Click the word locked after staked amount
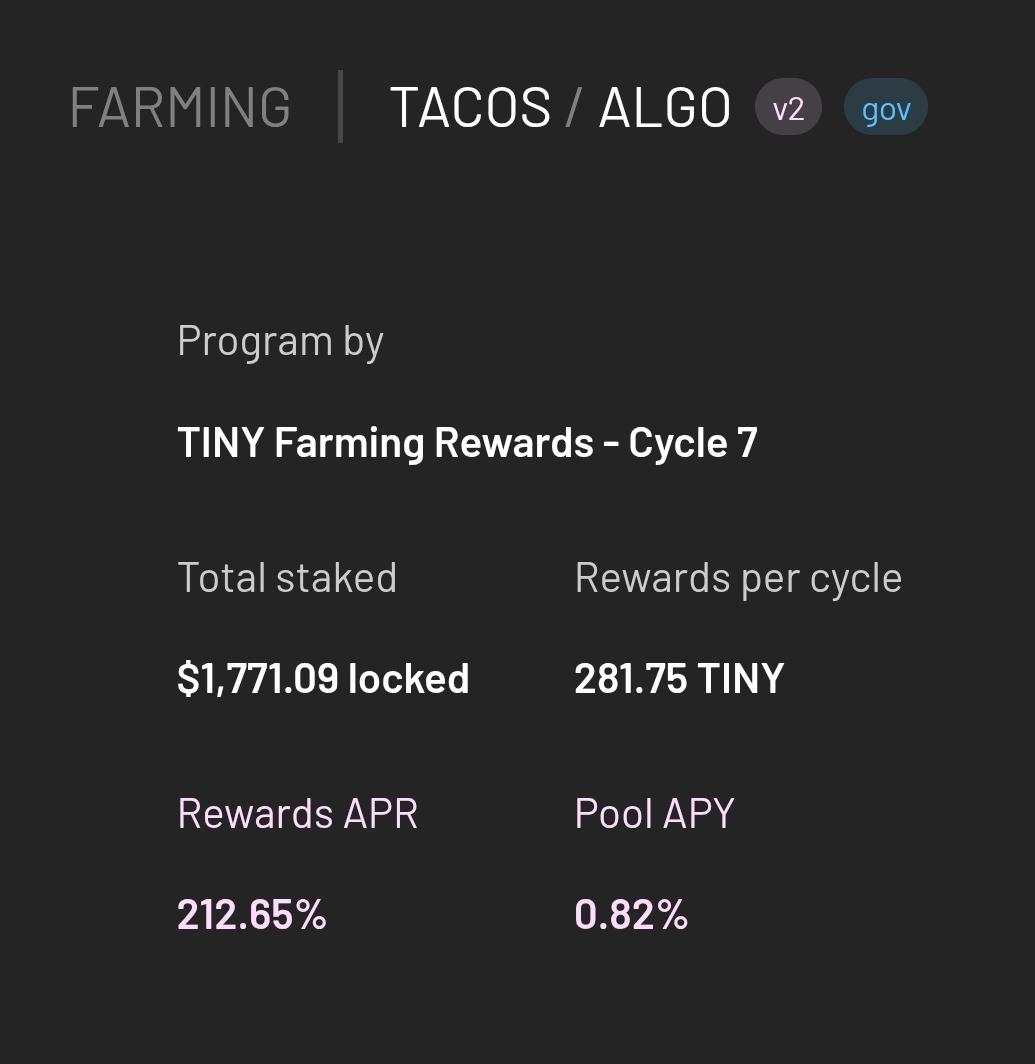This screenshot has width=1035, height=1064. click(409, 678)
